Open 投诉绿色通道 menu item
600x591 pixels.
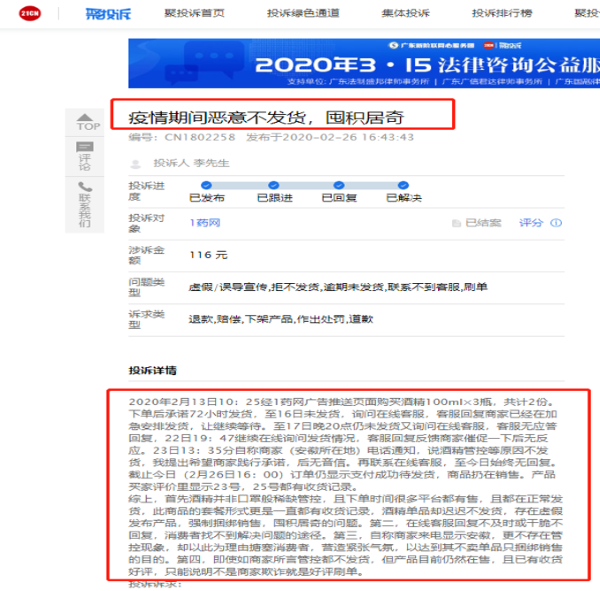pyautogui.click(x=303, y=13)
